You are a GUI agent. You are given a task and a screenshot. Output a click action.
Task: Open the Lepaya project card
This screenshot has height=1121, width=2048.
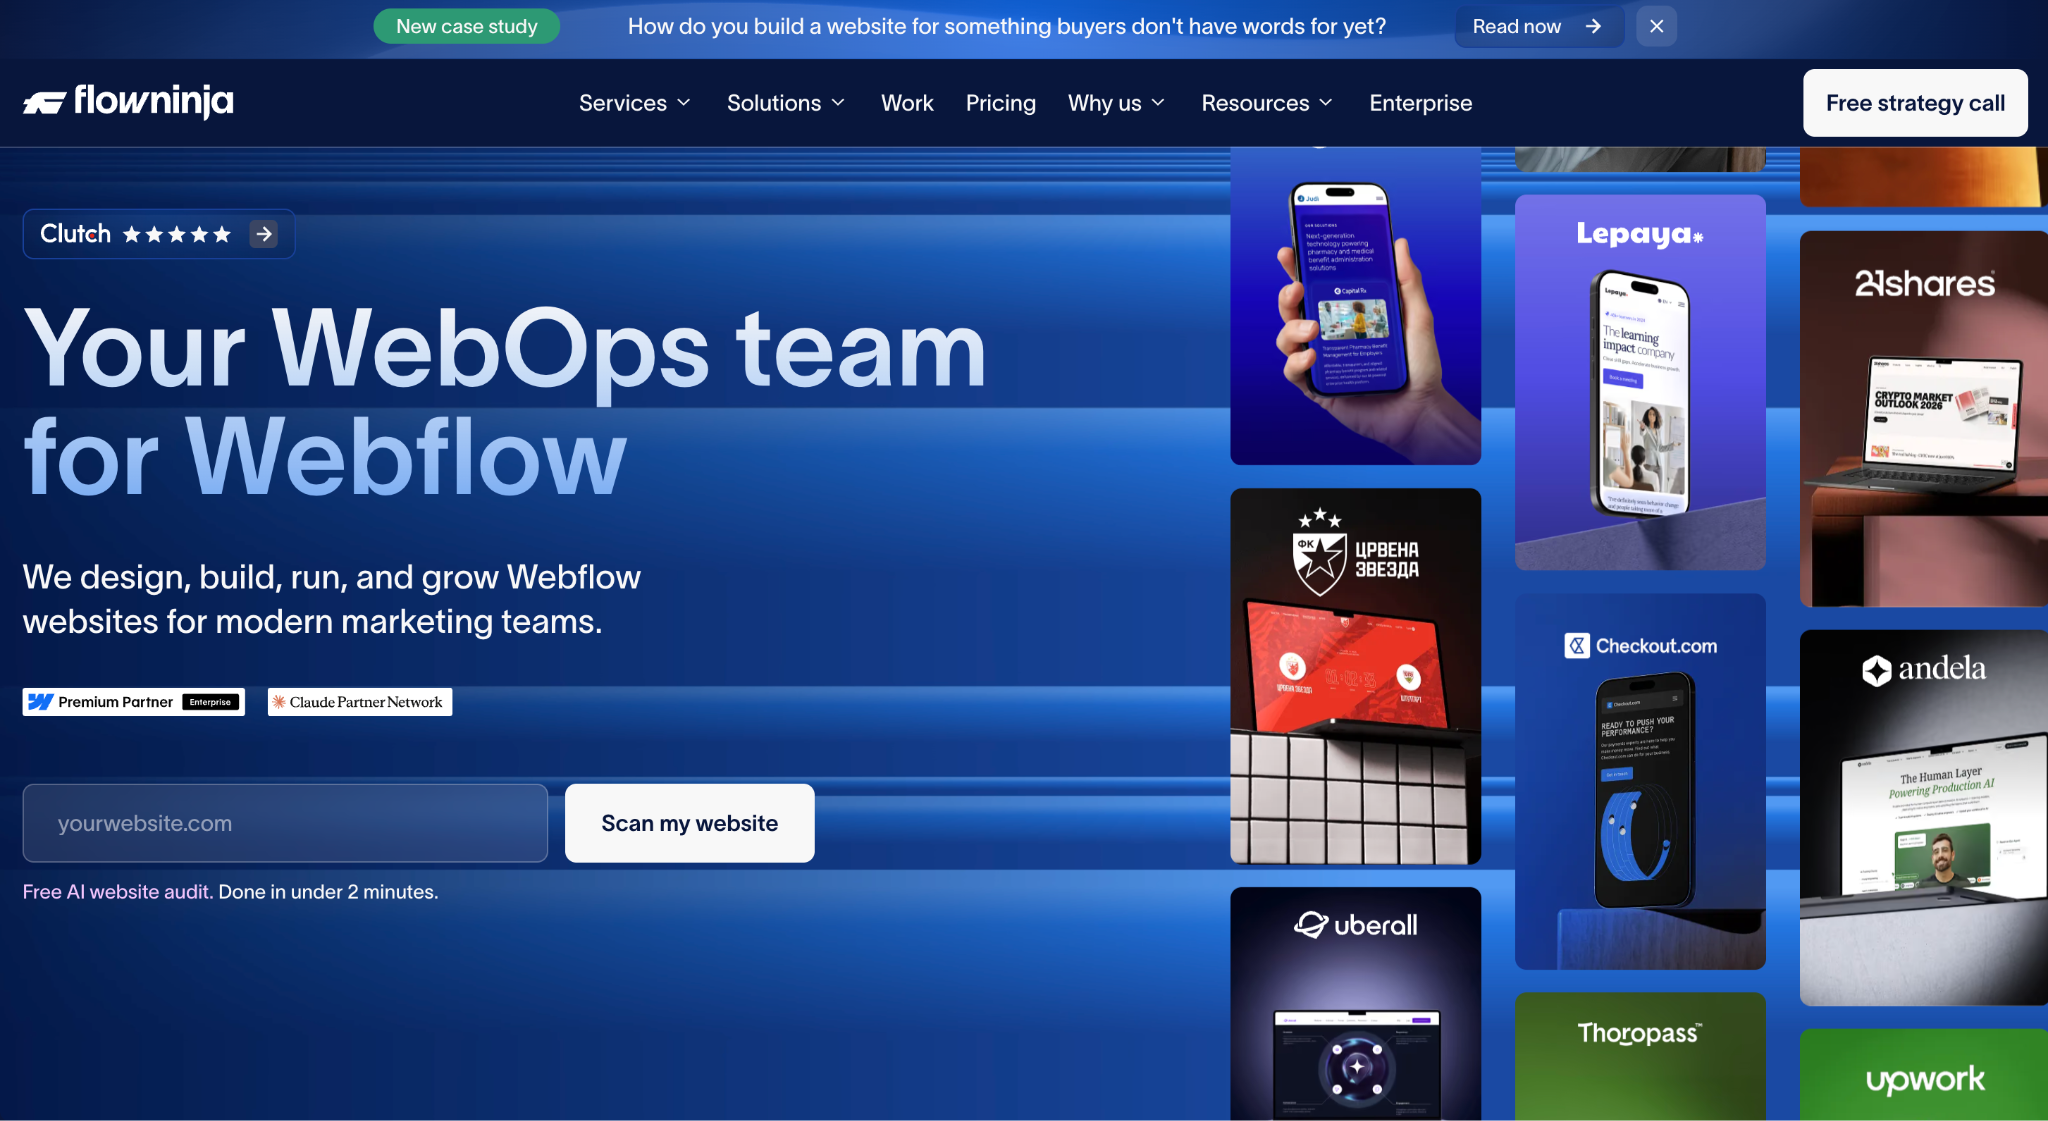point(1640,382)
